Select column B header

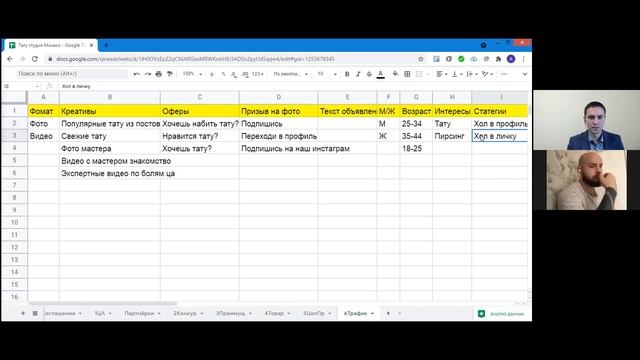tap(110, 97)
